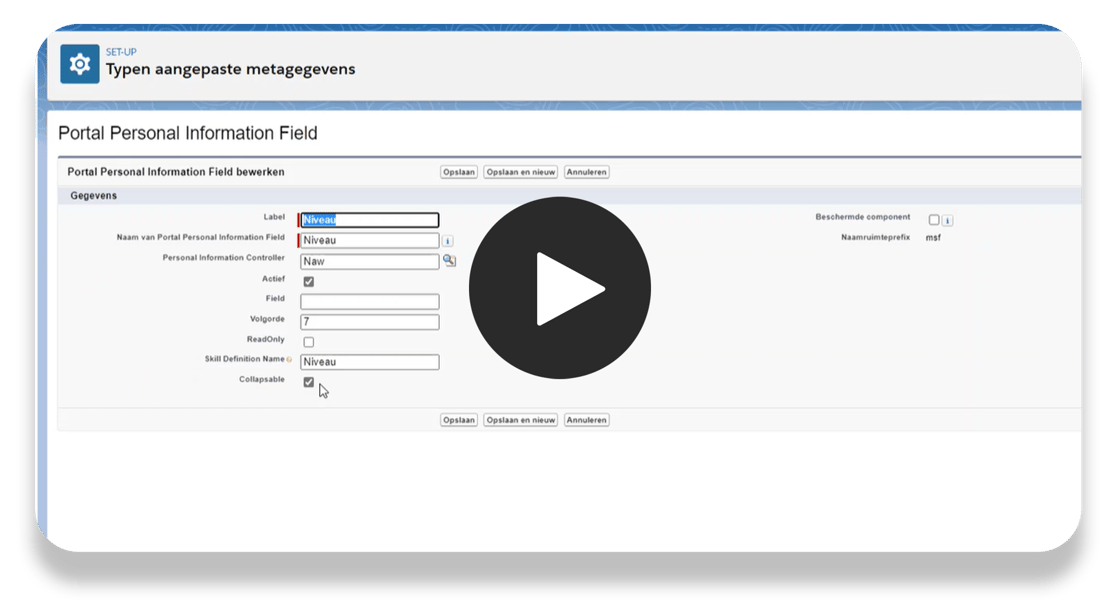
Task: Click top Opslaan en nieuw button
Action: pyautogui.click(x=521, y=172)
